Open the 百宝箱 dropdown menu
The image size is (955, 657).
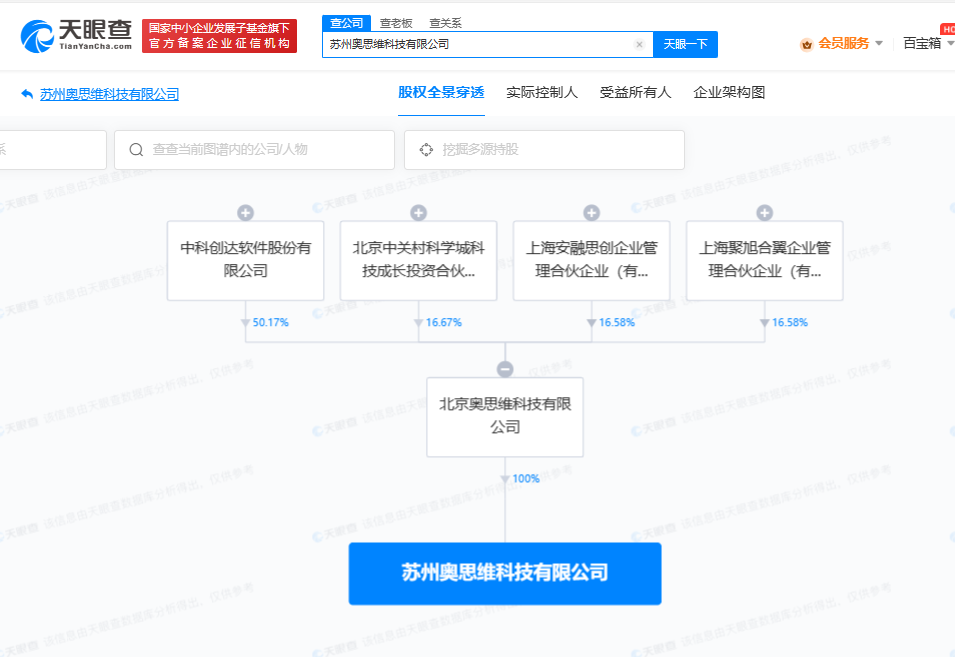927,43
